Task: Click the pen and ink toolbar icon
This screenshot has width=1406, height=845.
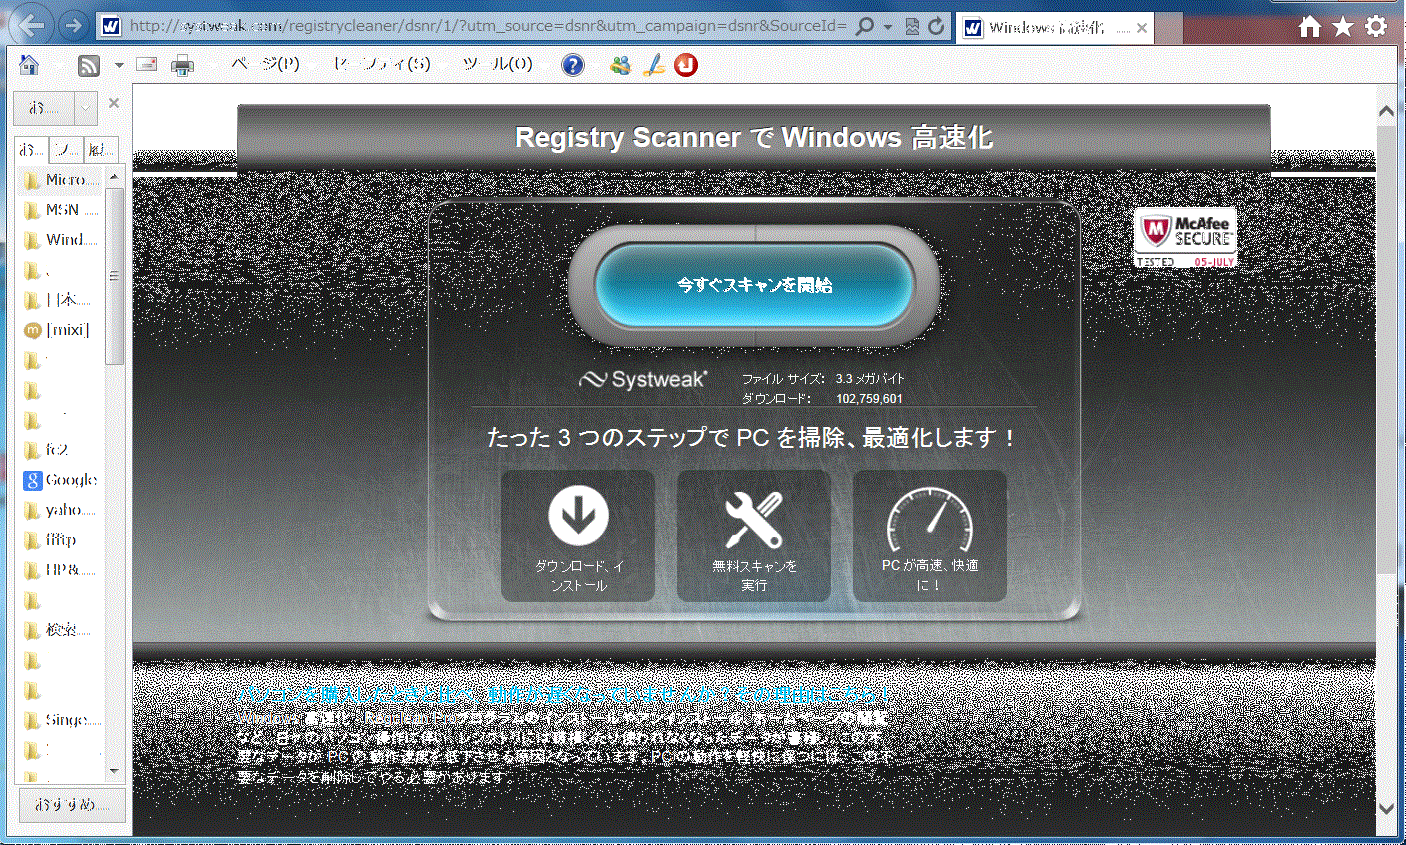Action: pyautogui.click(x=654, y=65)
